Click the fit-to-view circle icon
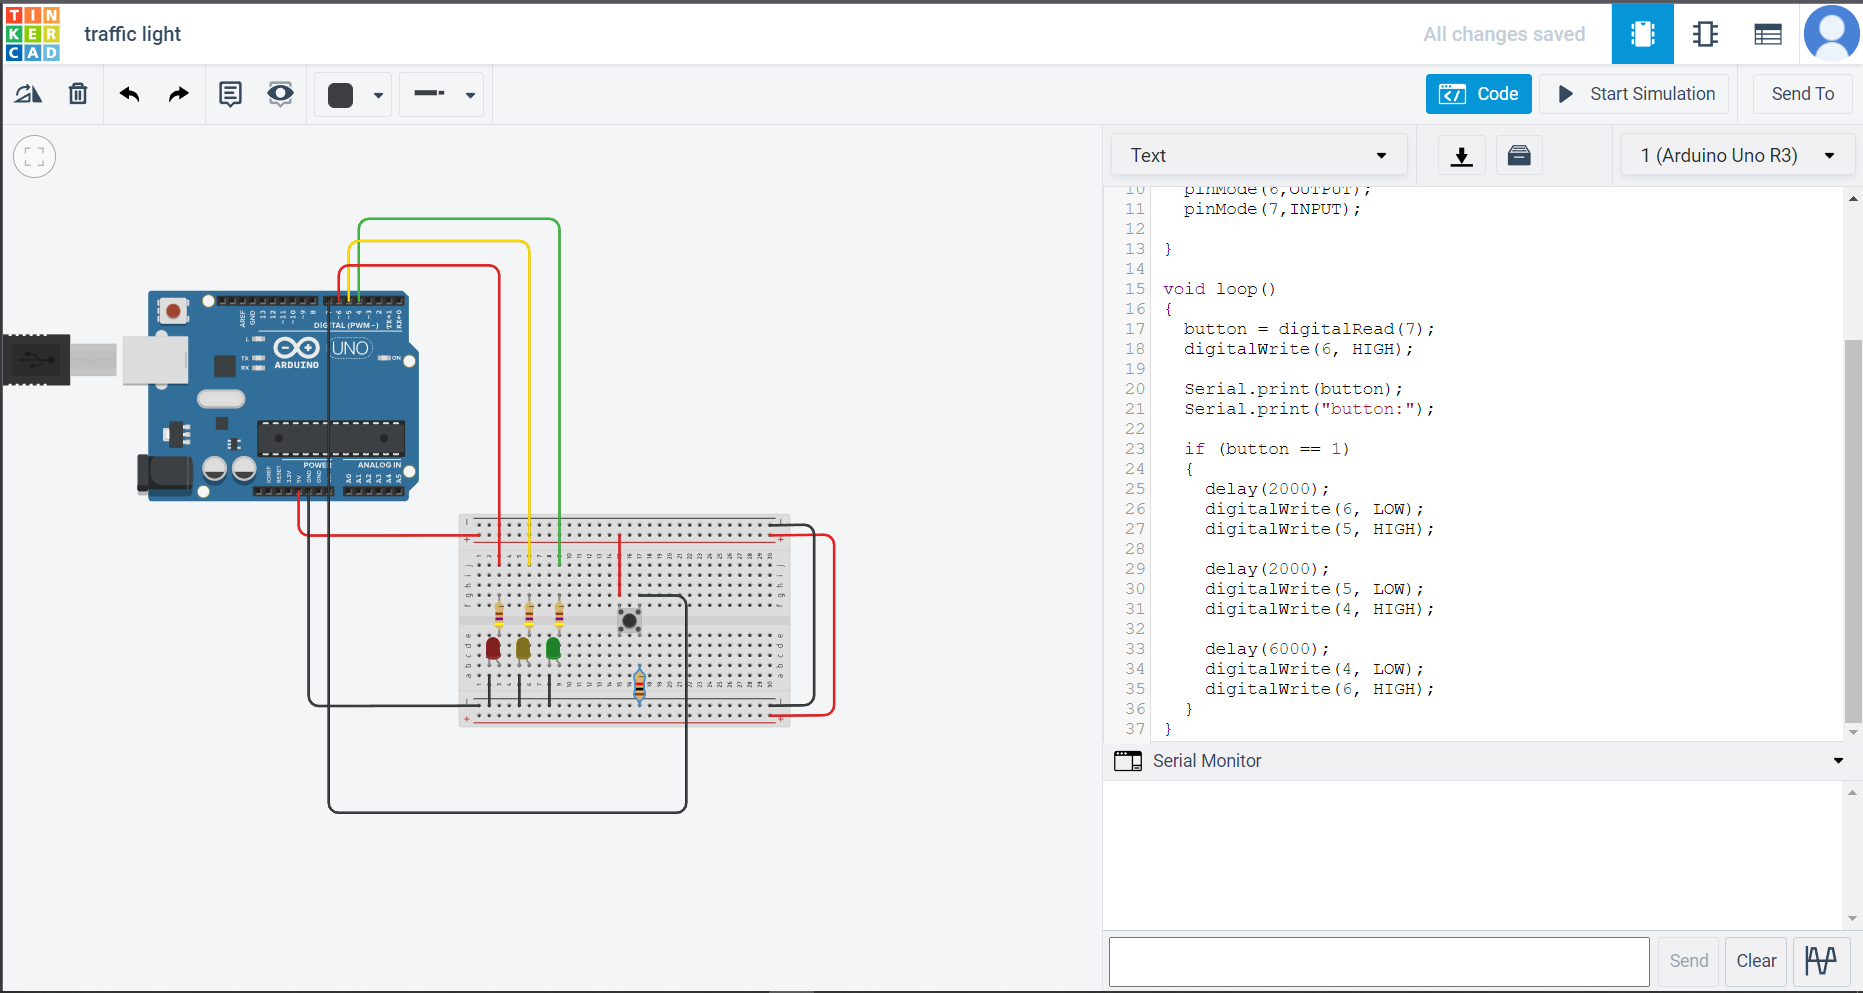This screenshot has height=993, width=1863. click(x=35, y=156)
